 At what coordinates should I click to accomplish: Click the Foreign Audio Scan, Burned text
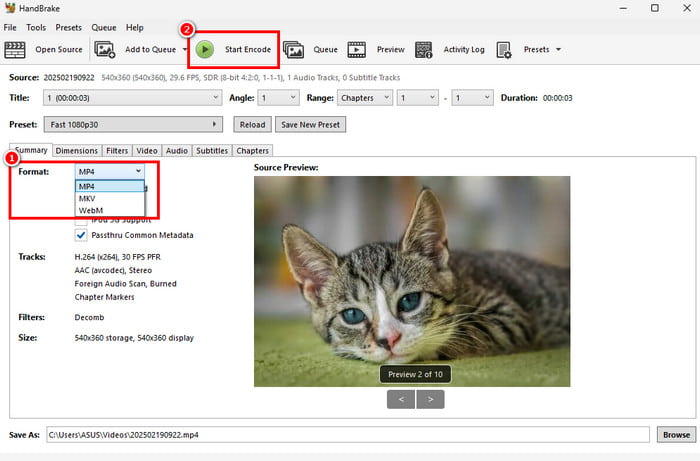(x=125, y=284)
